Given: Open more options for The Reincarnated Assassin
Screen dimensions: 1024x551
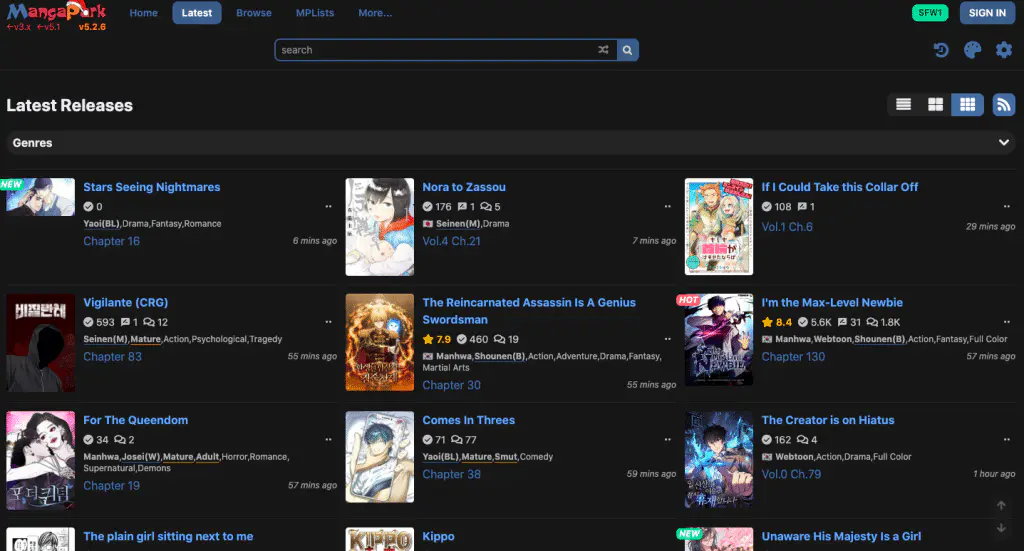Looking at the screenshot, I should click(667, 339).
